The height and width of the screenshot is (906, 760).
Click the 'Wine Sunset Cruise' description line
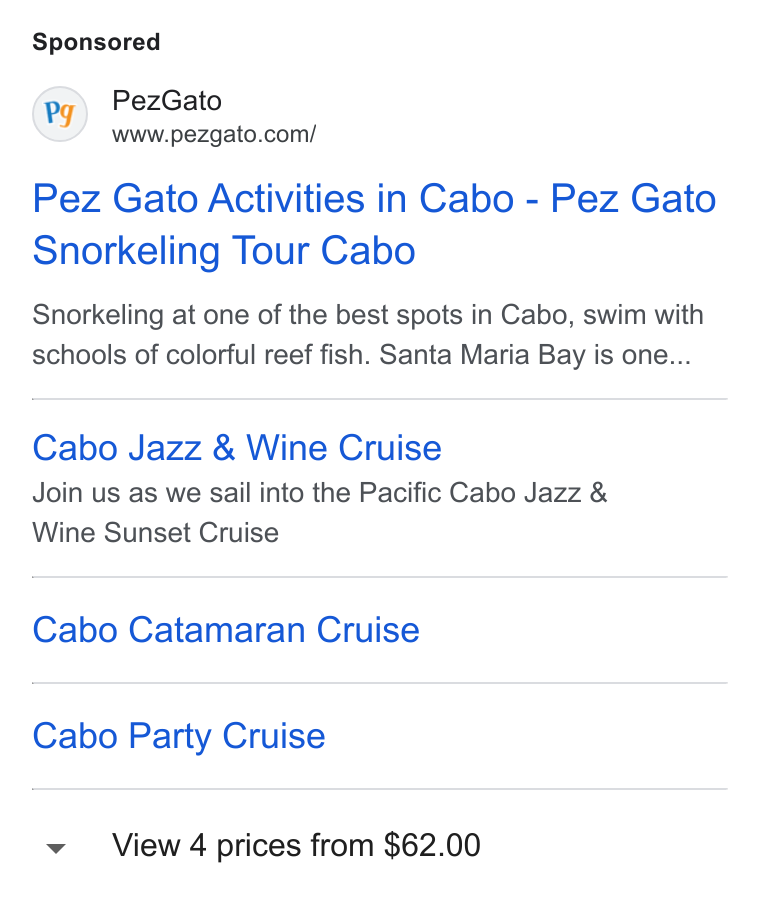[155, 532]
